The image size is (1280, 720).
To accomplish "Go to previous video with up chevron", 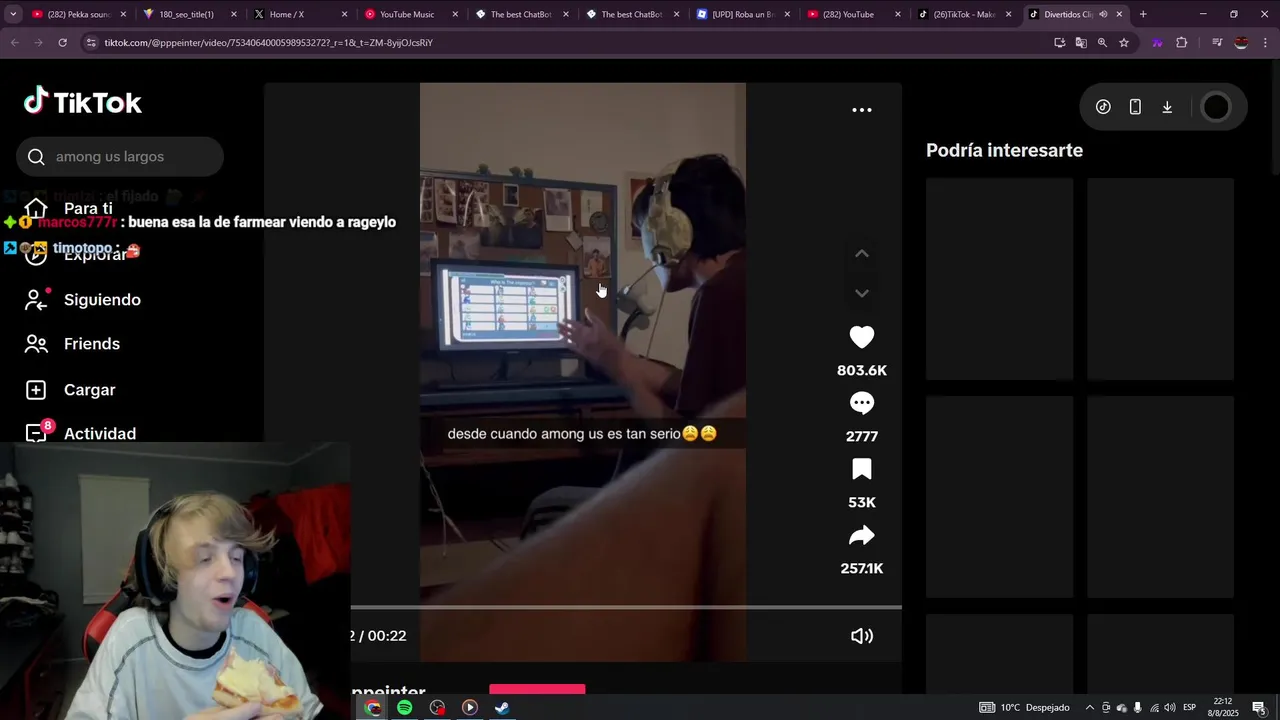I will pos(861,254).
